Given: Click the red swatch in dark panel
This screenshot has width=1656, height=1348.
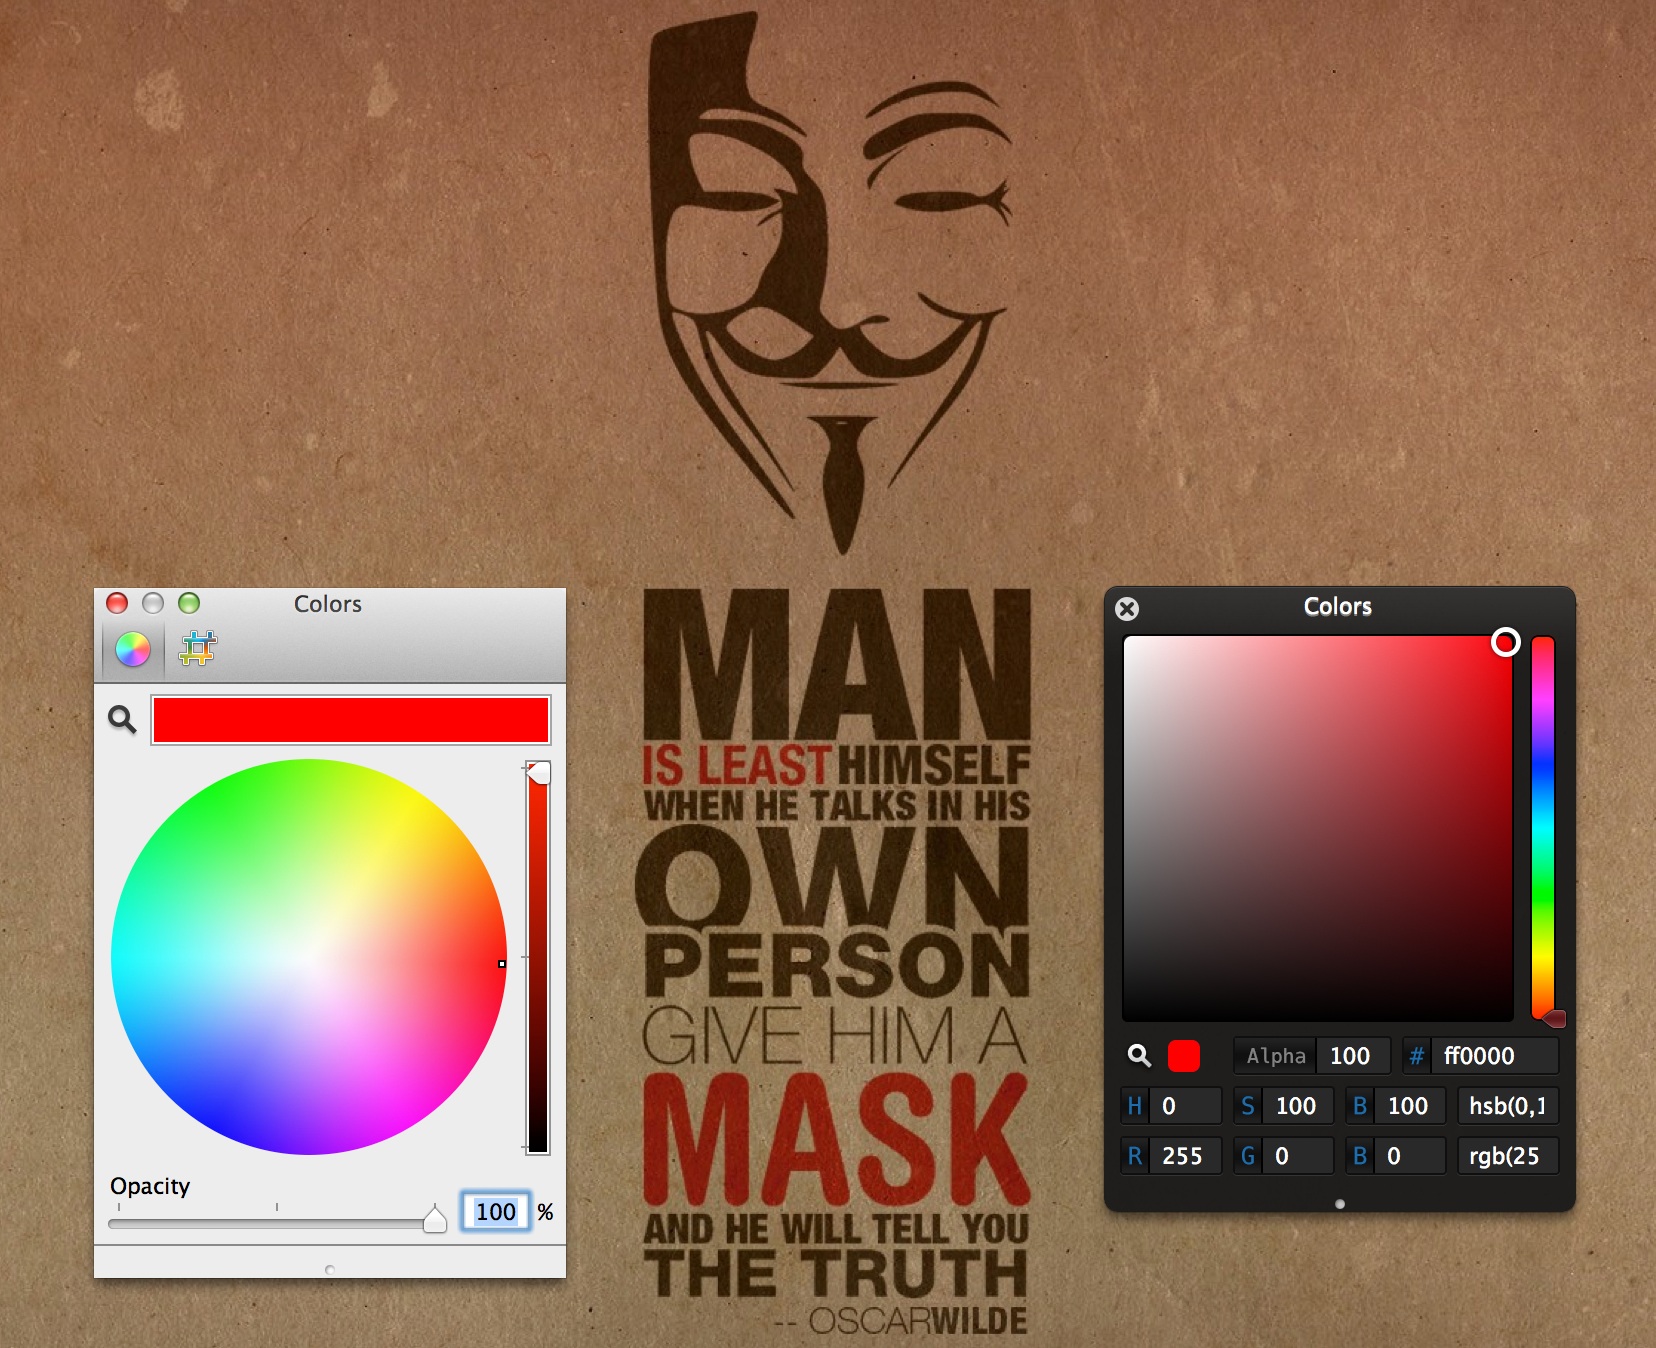Looking at the screenshot, I should [x=1184, y=1056].
